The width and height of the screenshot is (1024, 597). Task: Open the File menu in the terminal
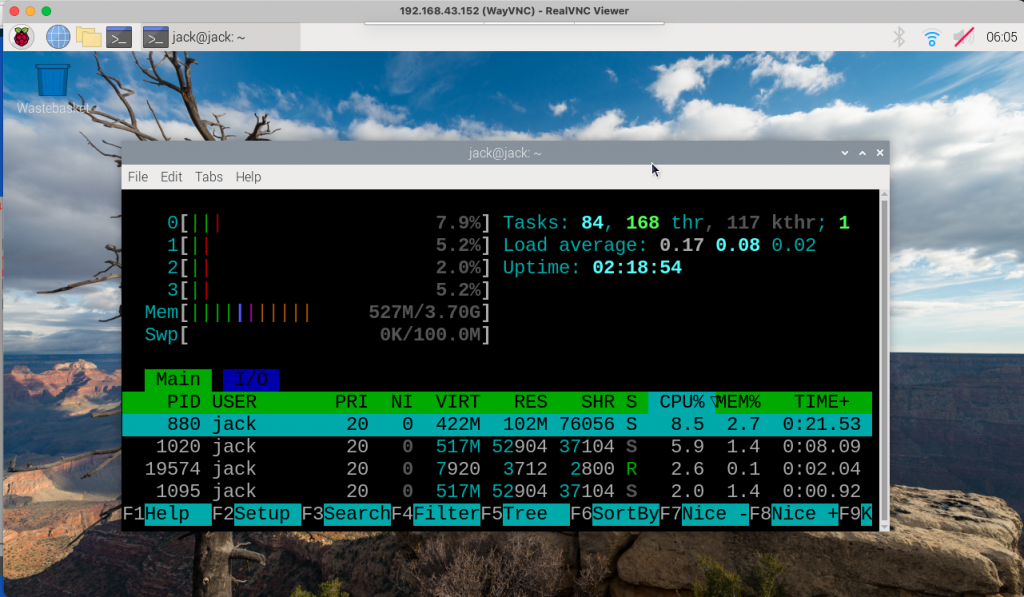click(x=138, y=177)
